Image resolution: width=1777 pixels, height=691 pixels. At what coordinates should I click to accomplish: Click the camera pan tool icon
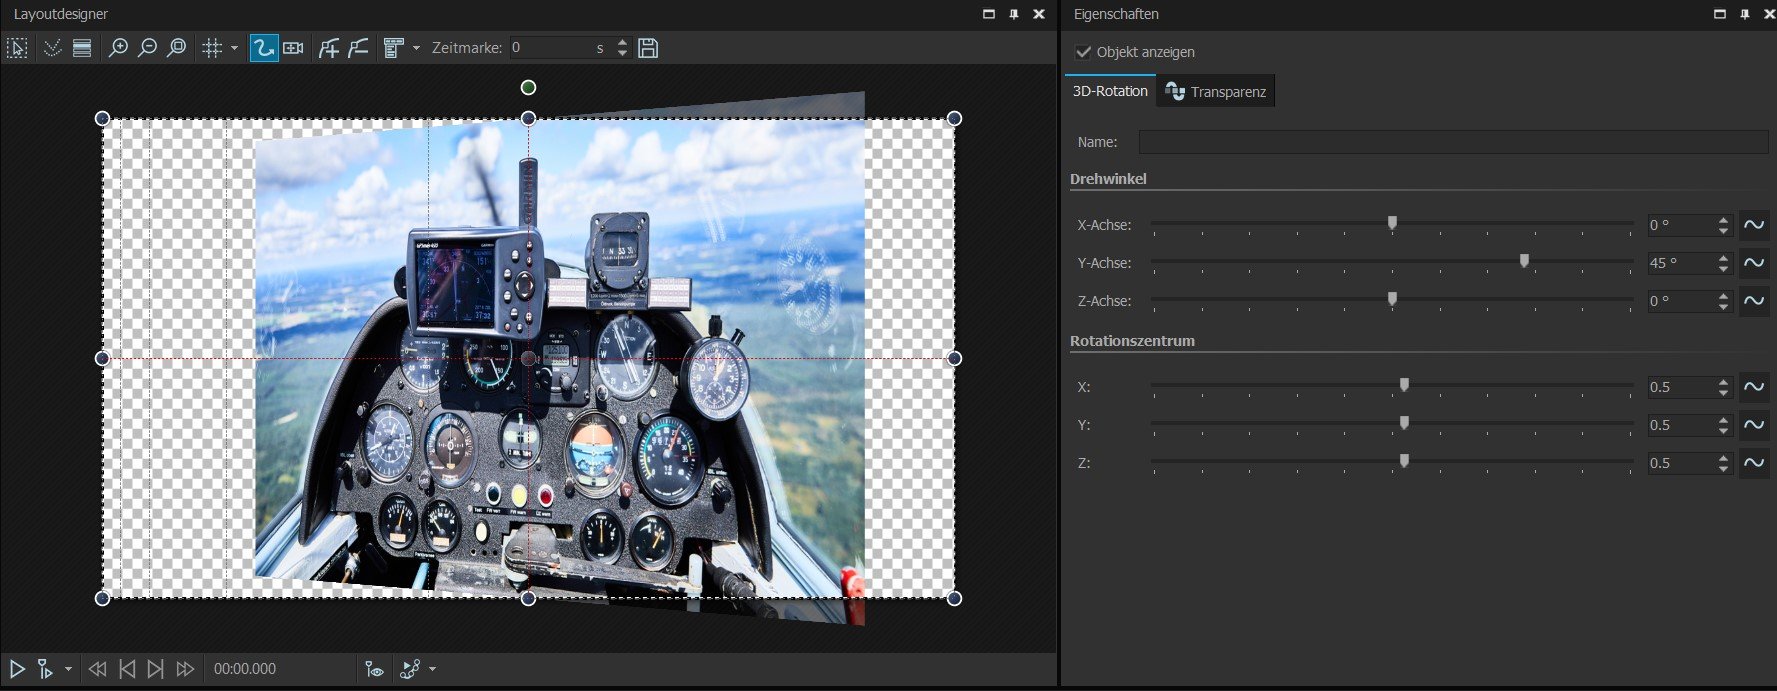293,48
